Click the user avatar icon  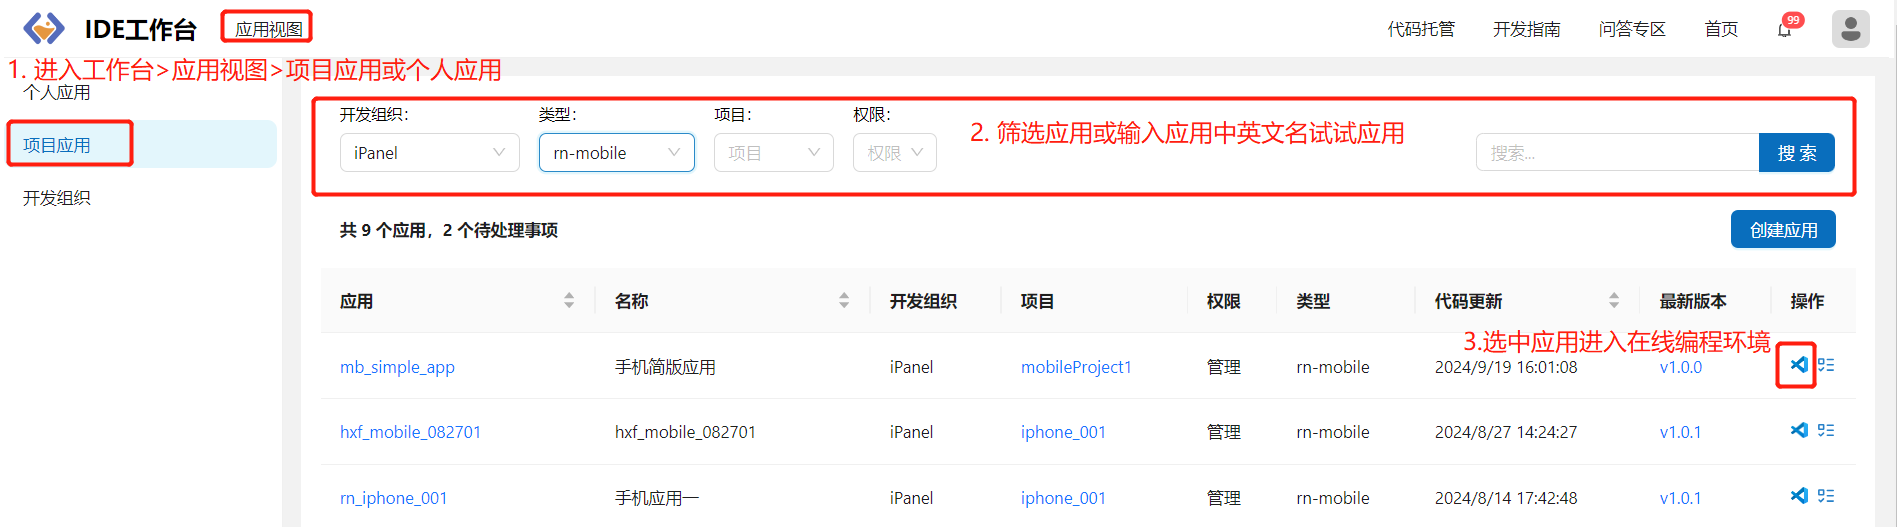pos(1850,29)
